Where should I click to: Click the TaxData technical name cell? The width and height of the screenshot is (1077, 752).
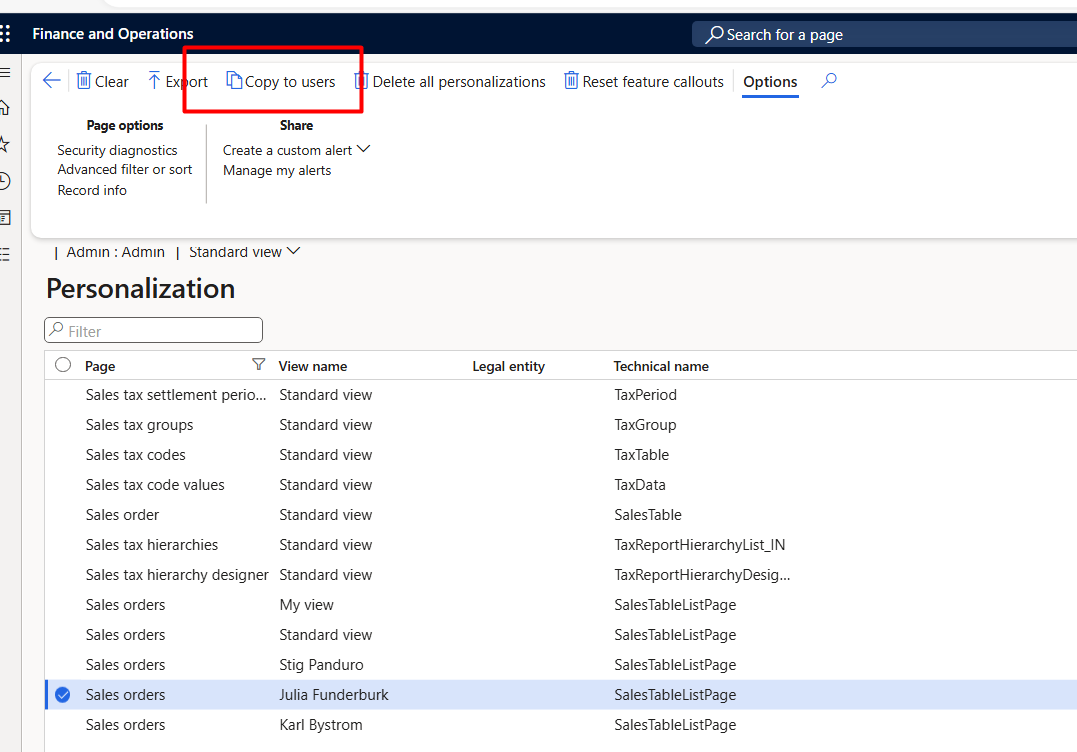pyautogui.click(x=639, y=485)
